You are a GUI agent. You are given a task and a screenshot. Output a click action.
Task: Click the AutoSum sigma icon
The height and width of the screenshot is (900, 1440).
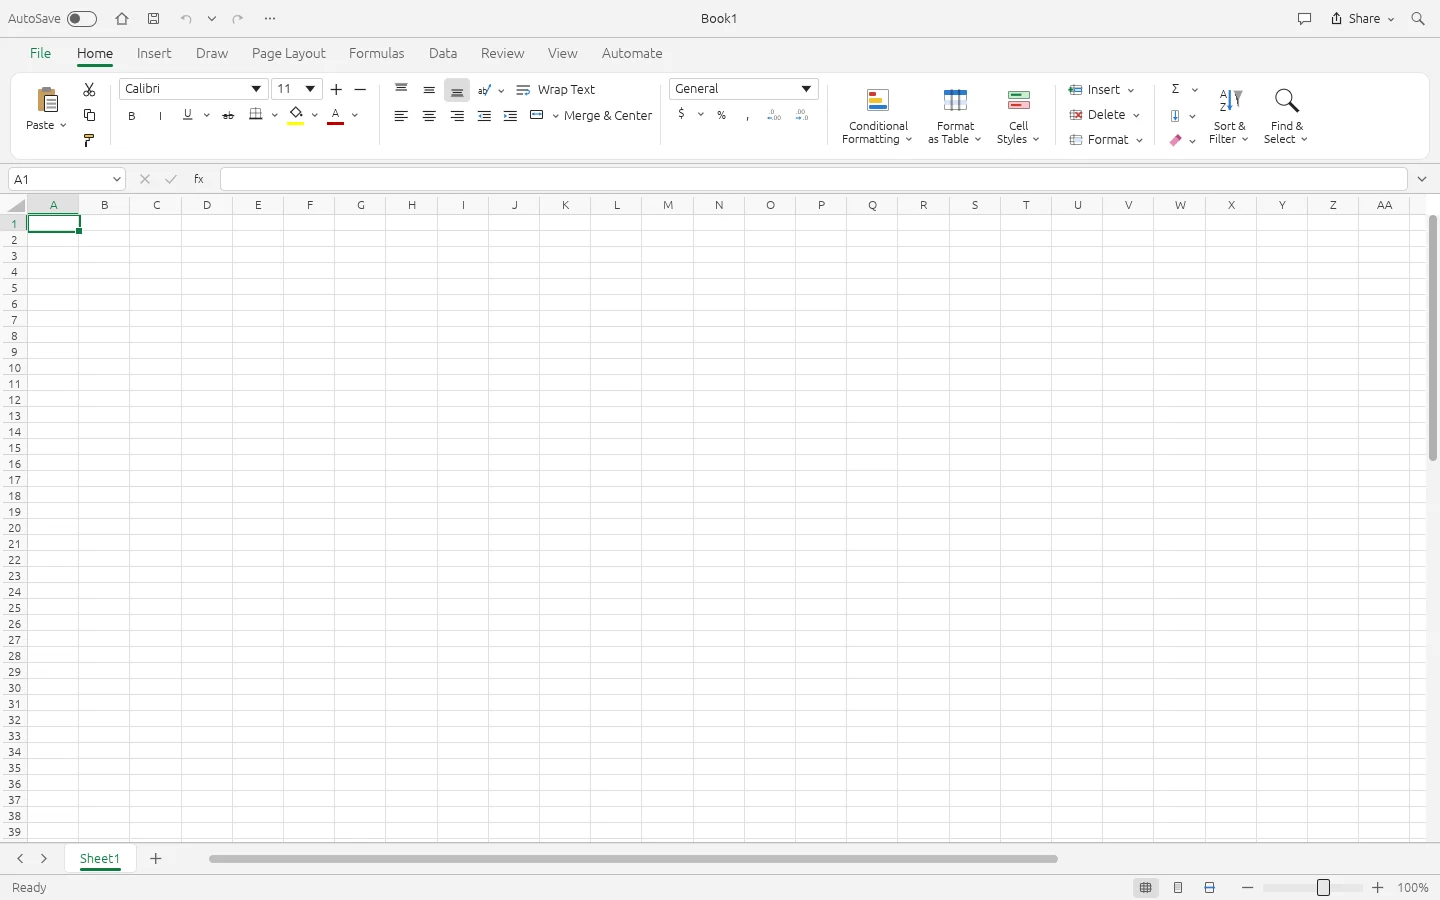1176,89
